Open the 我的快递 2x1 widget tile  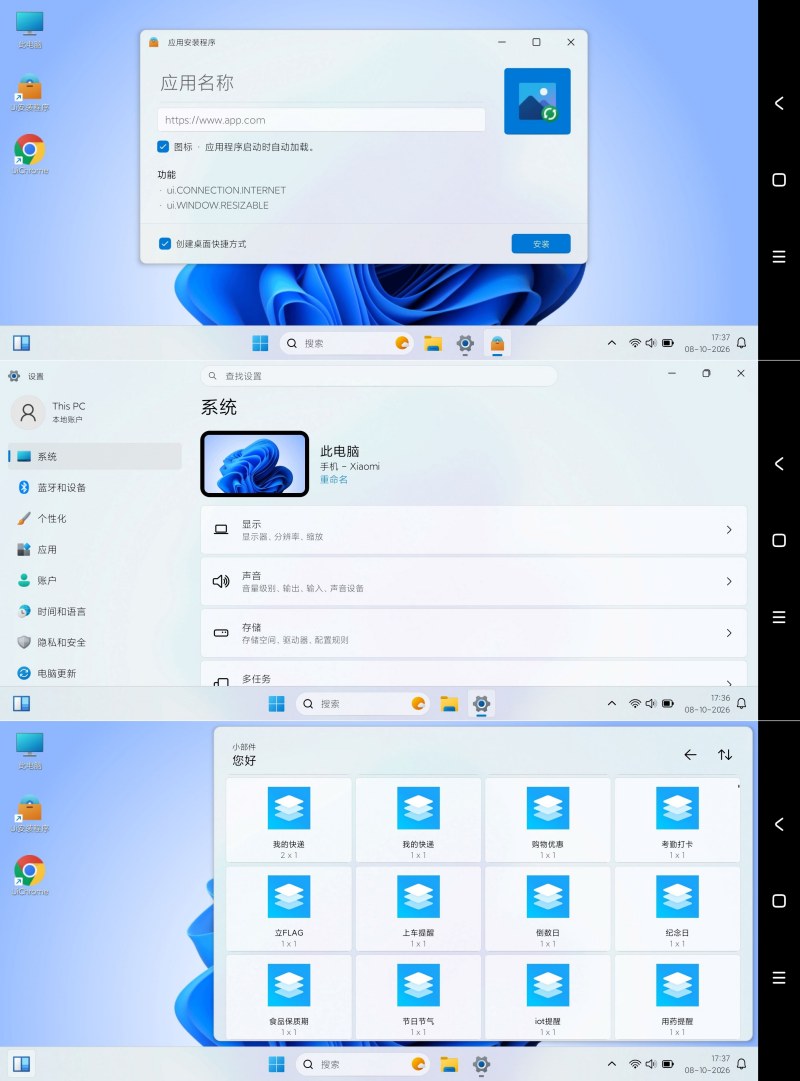[x=289, y=820]
